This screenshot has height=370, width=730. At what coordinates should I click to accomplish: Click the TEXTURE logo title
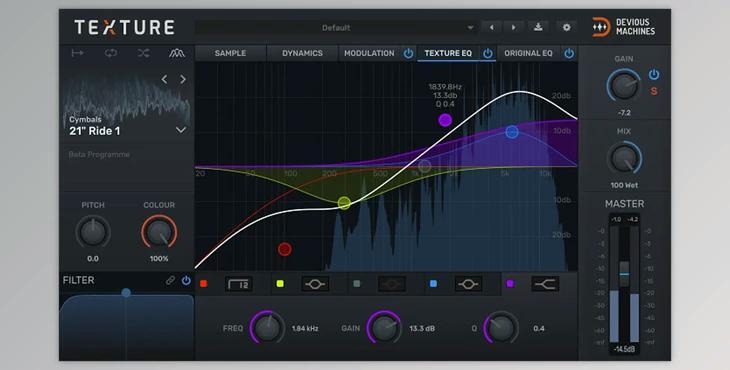pyautogui.click(x=124, y=27)
